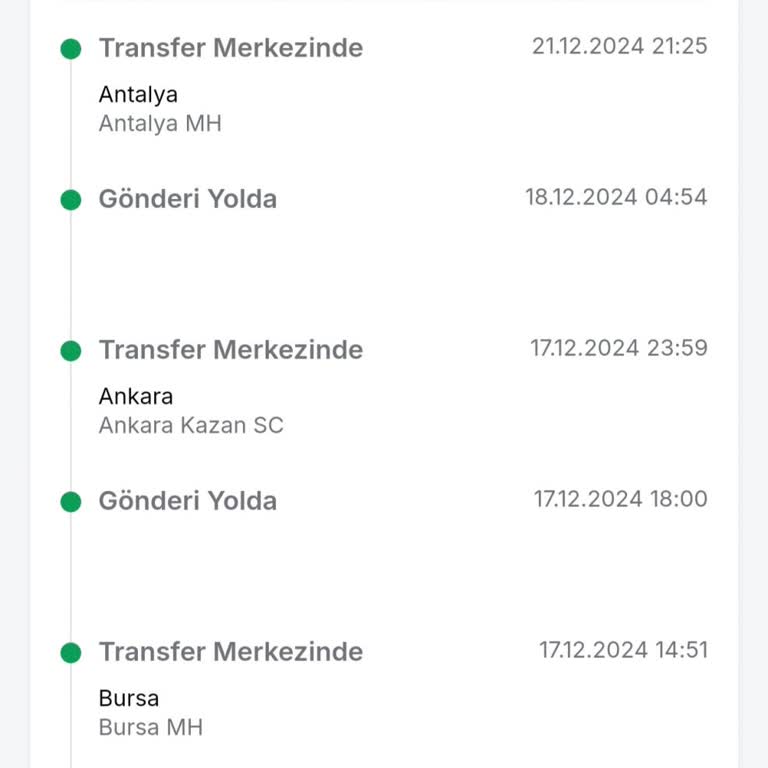
Task: Select the 18.12.2024 04:54 timestamp
Action: point(616,197)
